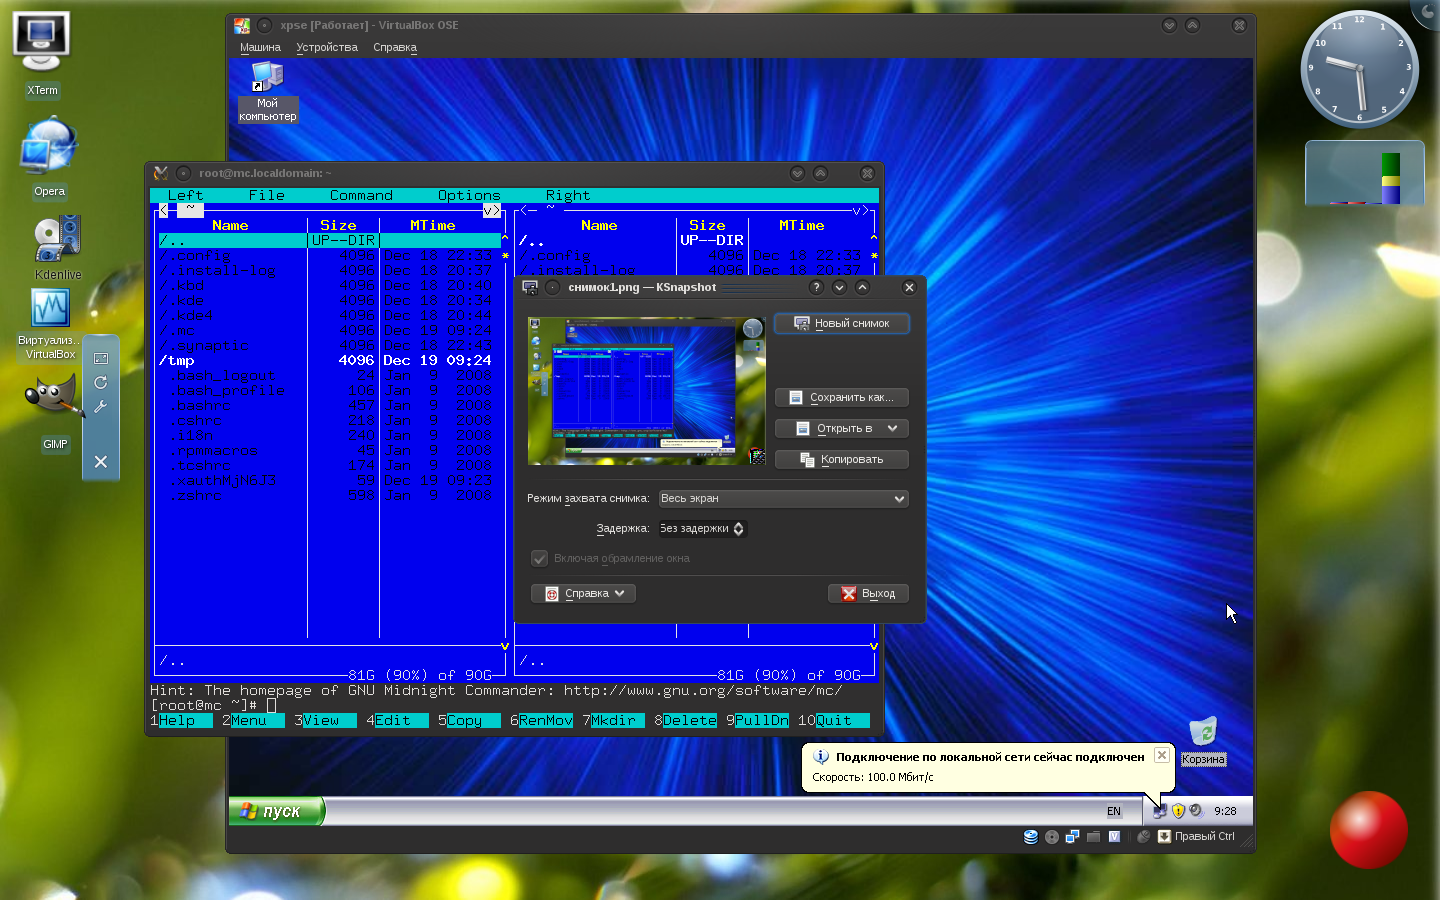Click mc function key 8 Delete
Viewport: 1440px width, 900px height.
click(x=686, y=720)
